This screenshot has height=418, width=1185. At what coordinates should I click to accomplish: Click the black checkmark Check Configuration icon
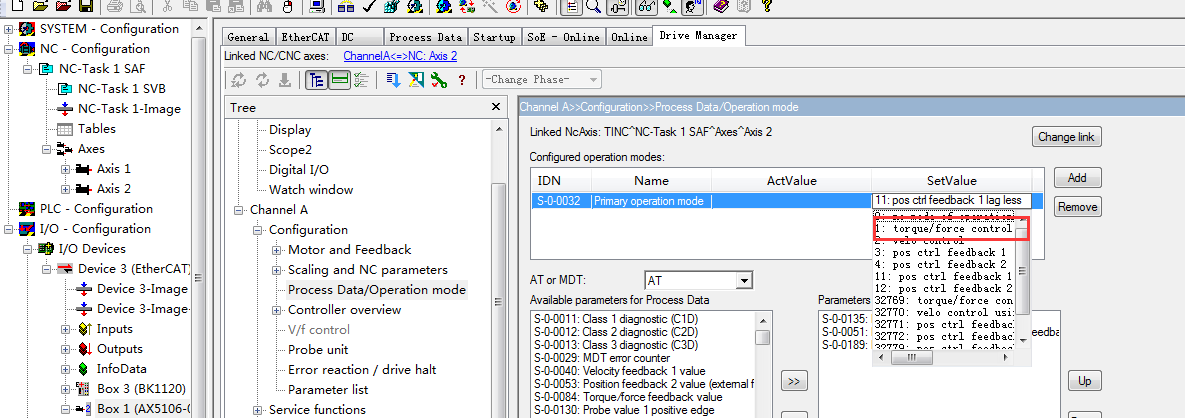click(x=369, y=7)
